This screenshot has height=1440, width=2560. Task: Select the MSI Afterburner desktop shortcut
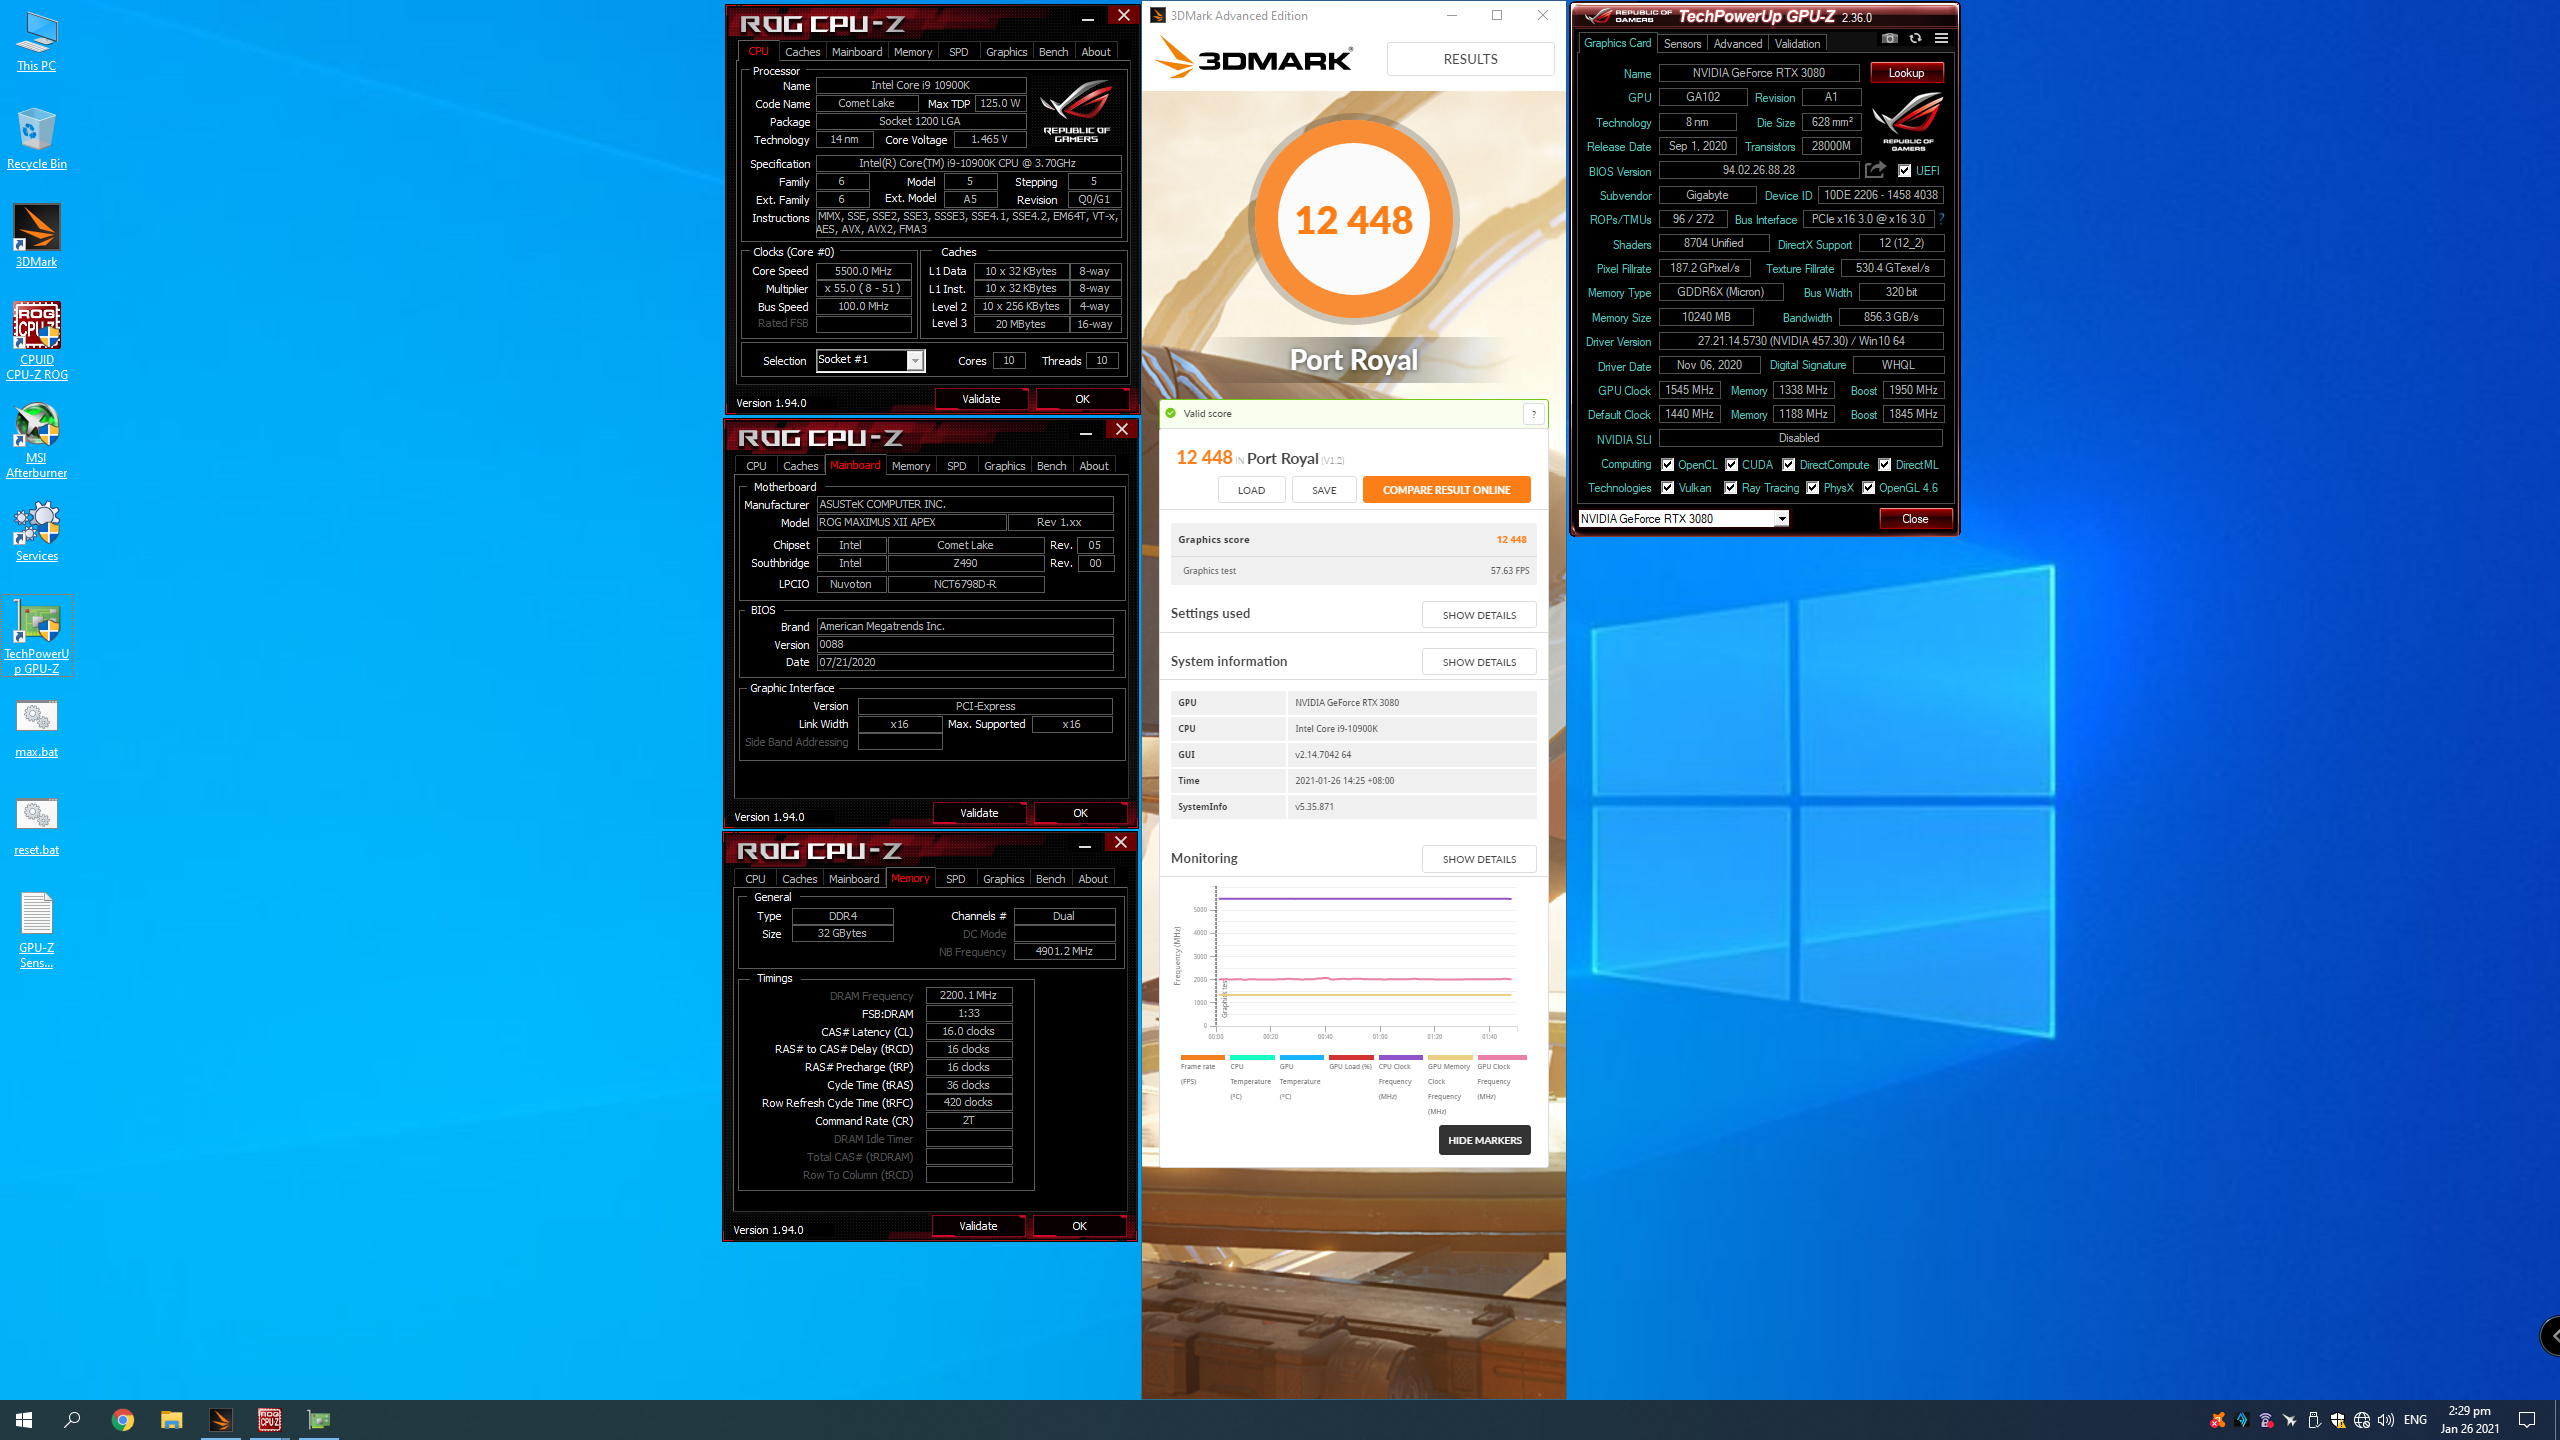coord(36,441)
